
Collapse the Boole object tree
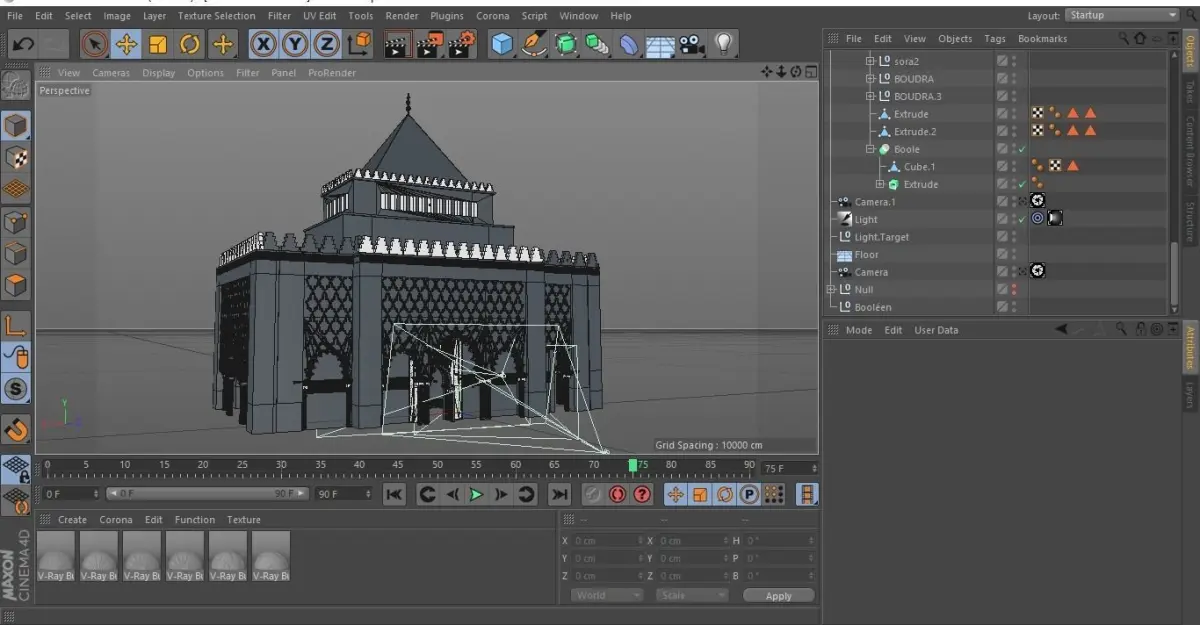870,149
